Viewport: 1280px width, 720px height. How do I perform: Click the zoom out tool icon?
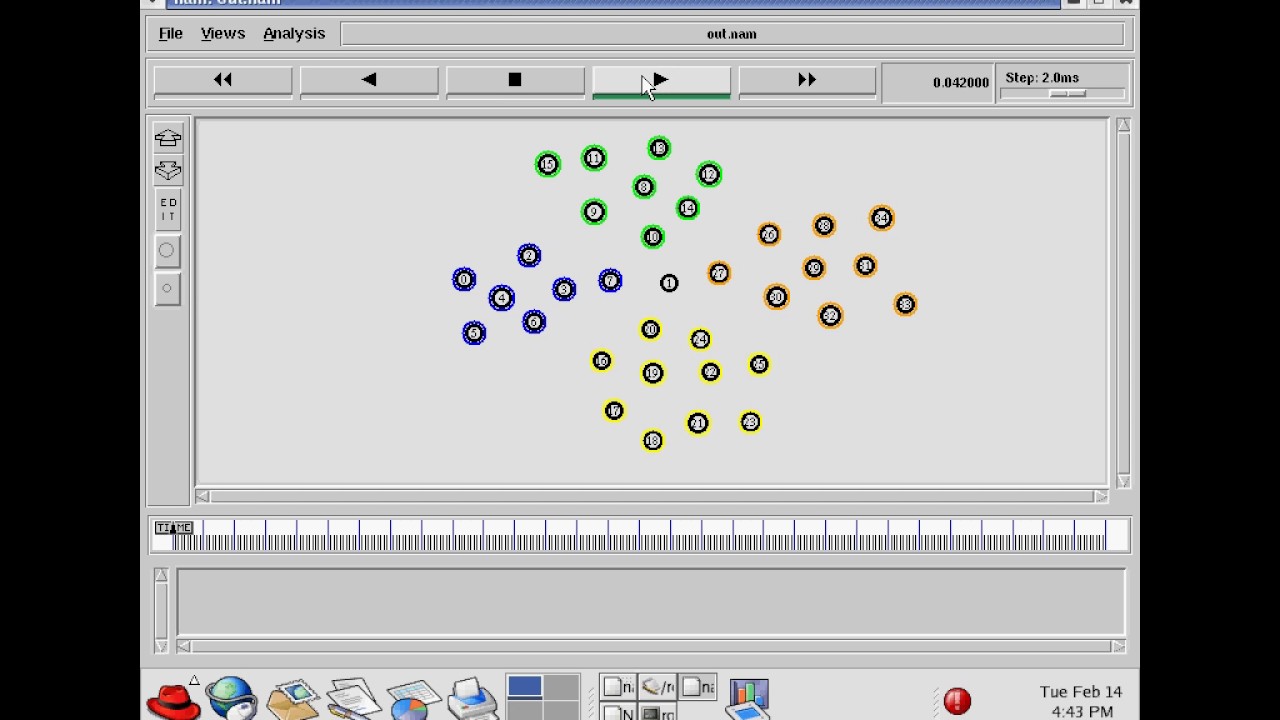(168, 171)
